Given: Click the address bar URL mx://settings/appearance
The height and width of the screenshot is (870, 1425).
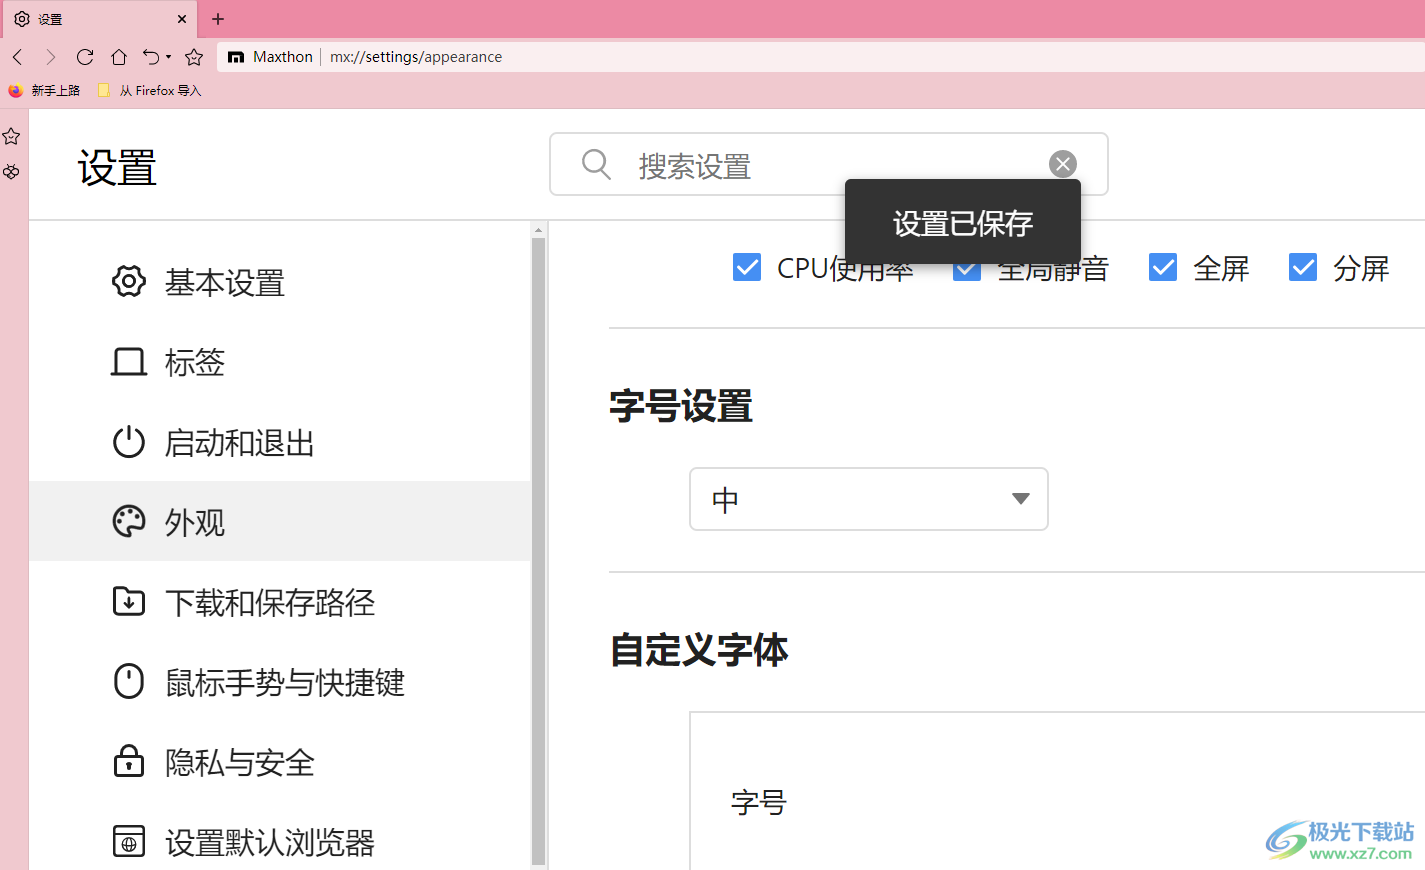Looking at the screenshot, I should pyautogui.click(x=416, y=57).
